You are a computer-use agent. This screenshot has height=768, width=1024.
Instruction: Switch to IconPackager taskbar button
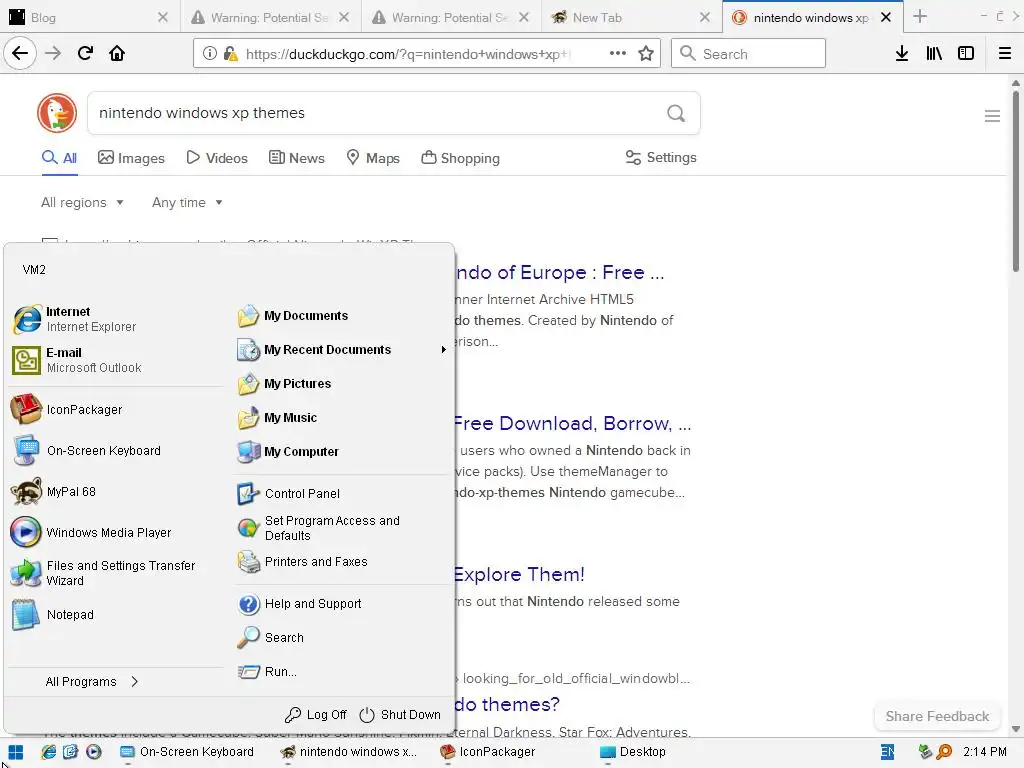(488, 752)
